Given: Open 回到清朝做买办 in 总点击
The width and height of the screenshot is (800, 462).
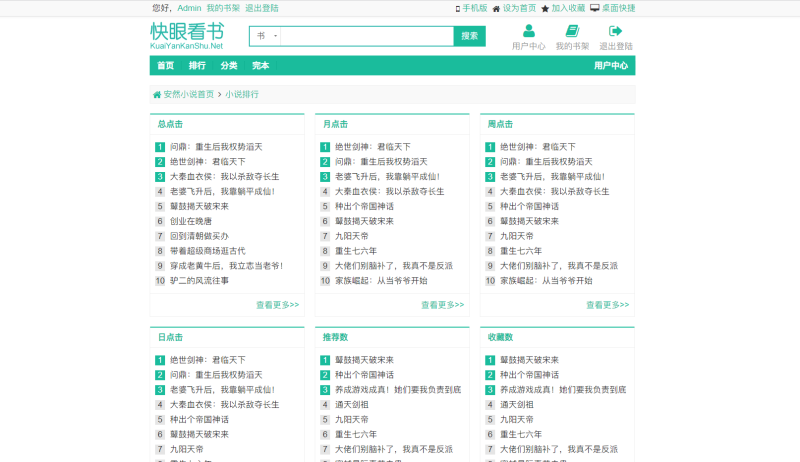Looking at the screenshot, I should [x=199, y=236].
